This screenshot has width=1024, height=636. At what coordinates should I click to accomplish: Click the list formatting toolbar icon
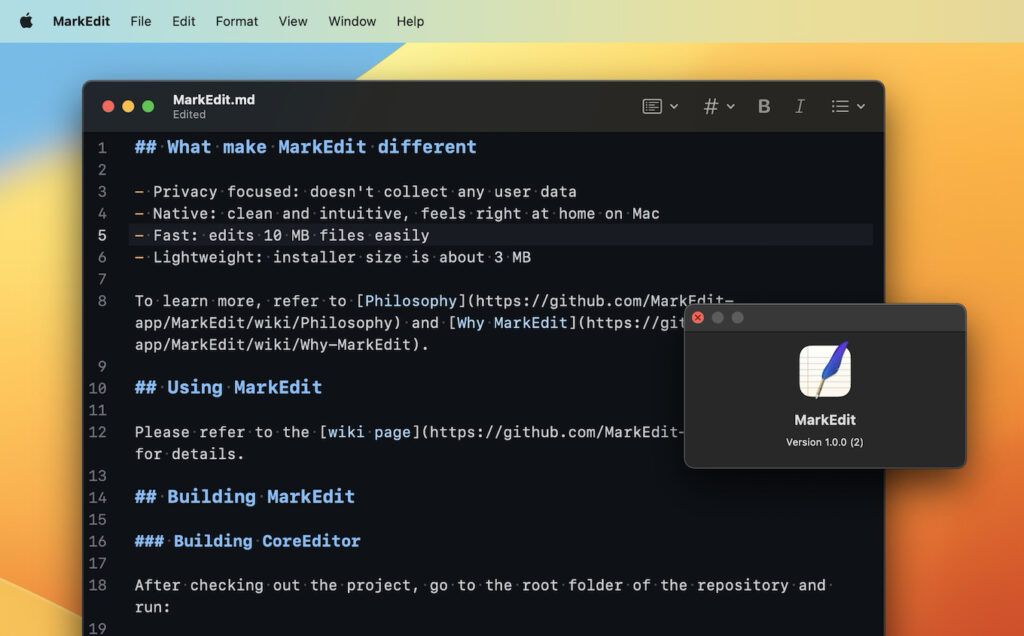841,106
